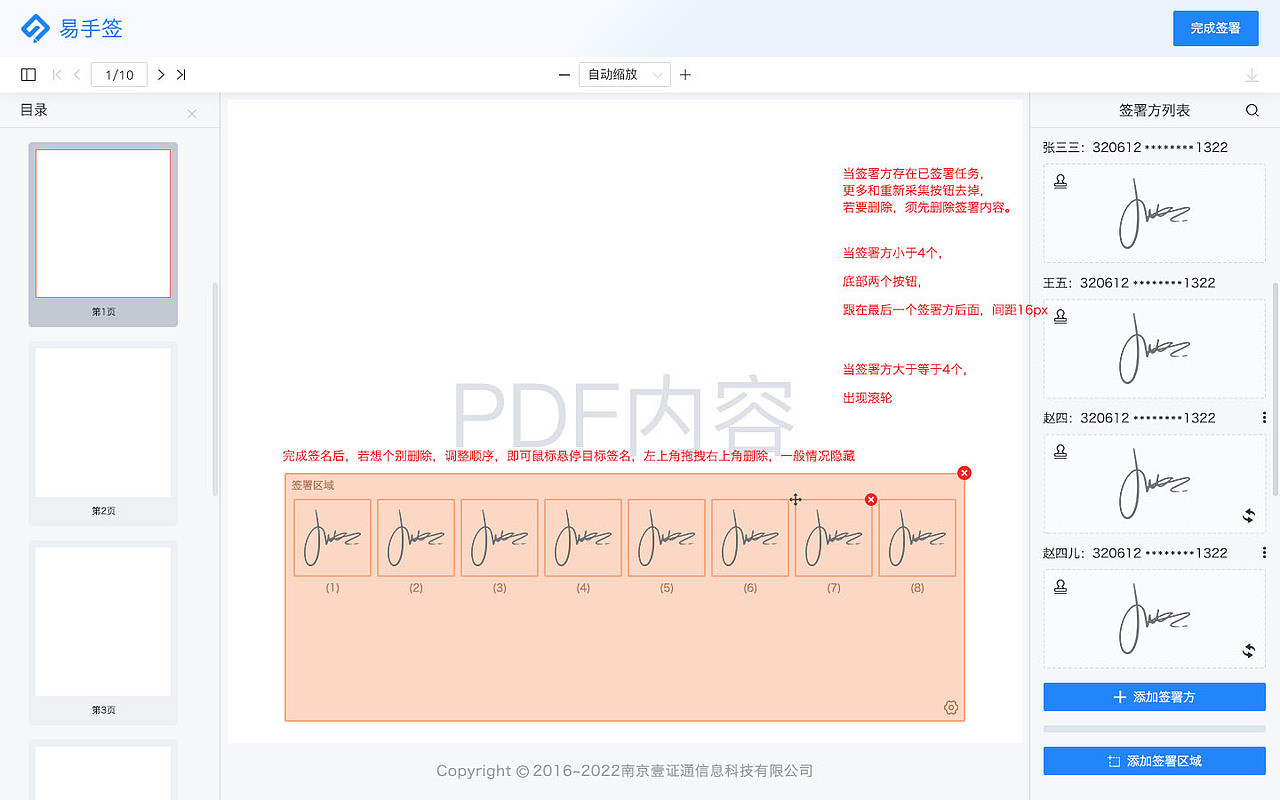Click the 添加签署方 button

click(1154, 697)
